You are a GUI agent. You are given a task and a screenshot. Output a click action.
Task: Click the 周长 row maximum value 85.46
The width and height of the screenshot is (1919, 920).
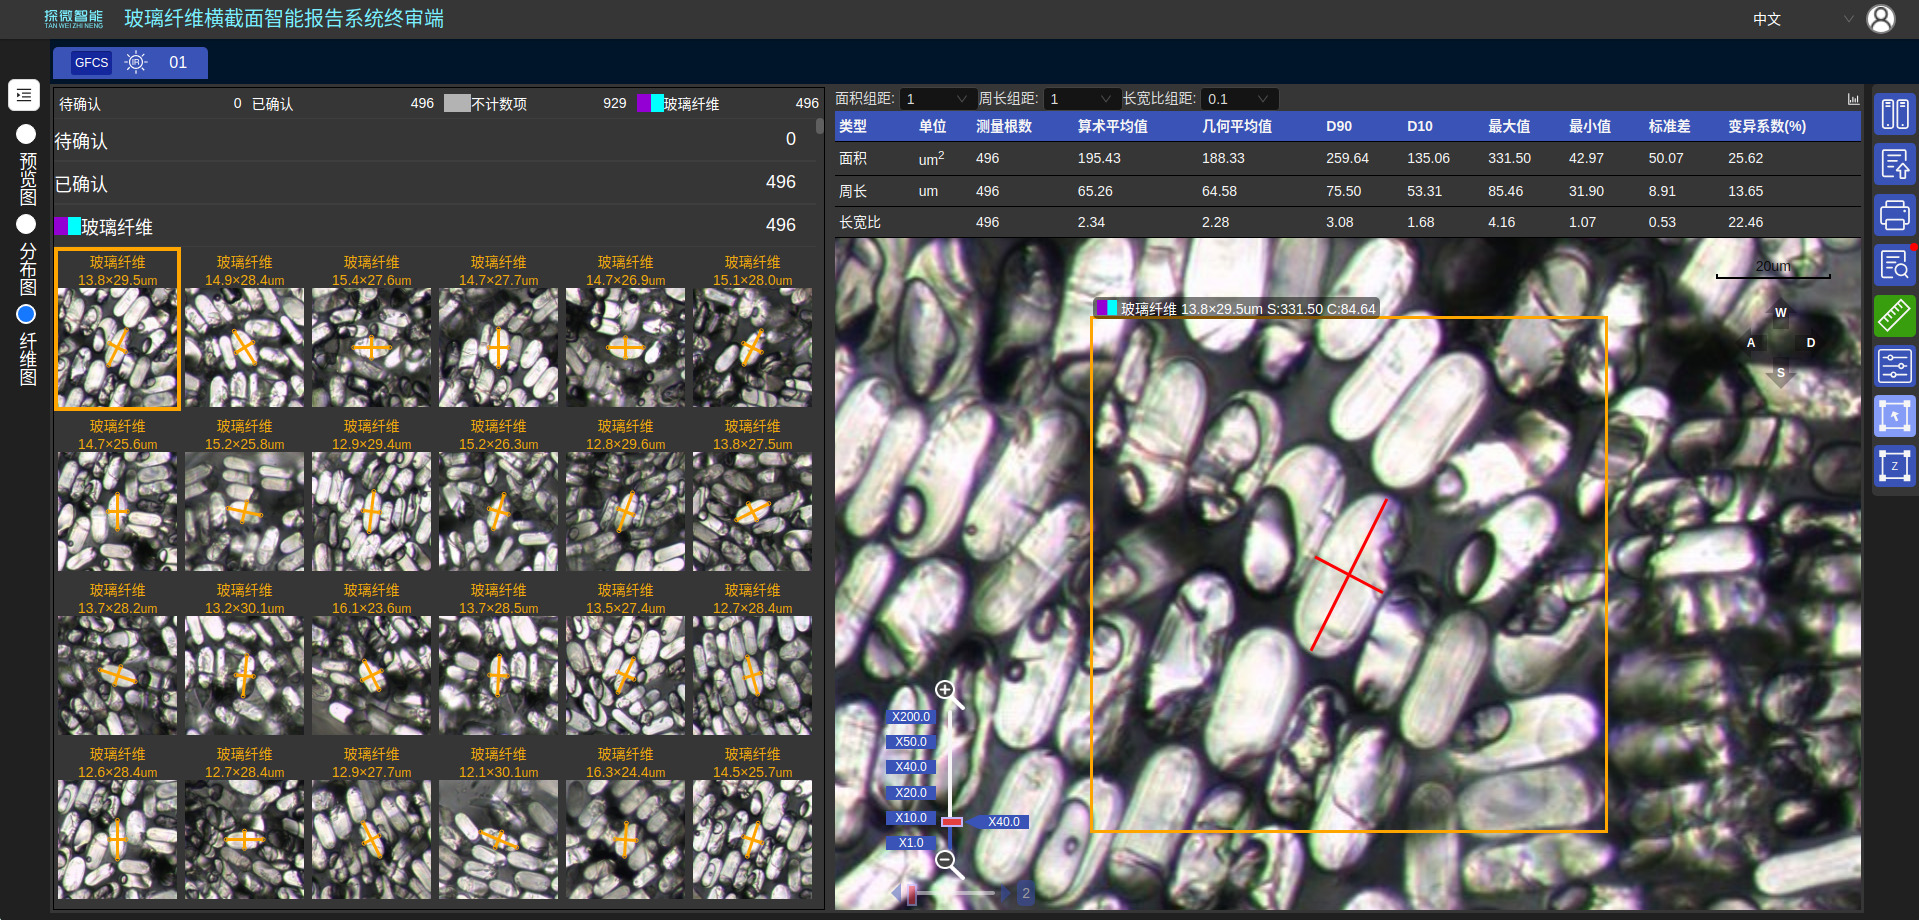(x=1505, y=191)
